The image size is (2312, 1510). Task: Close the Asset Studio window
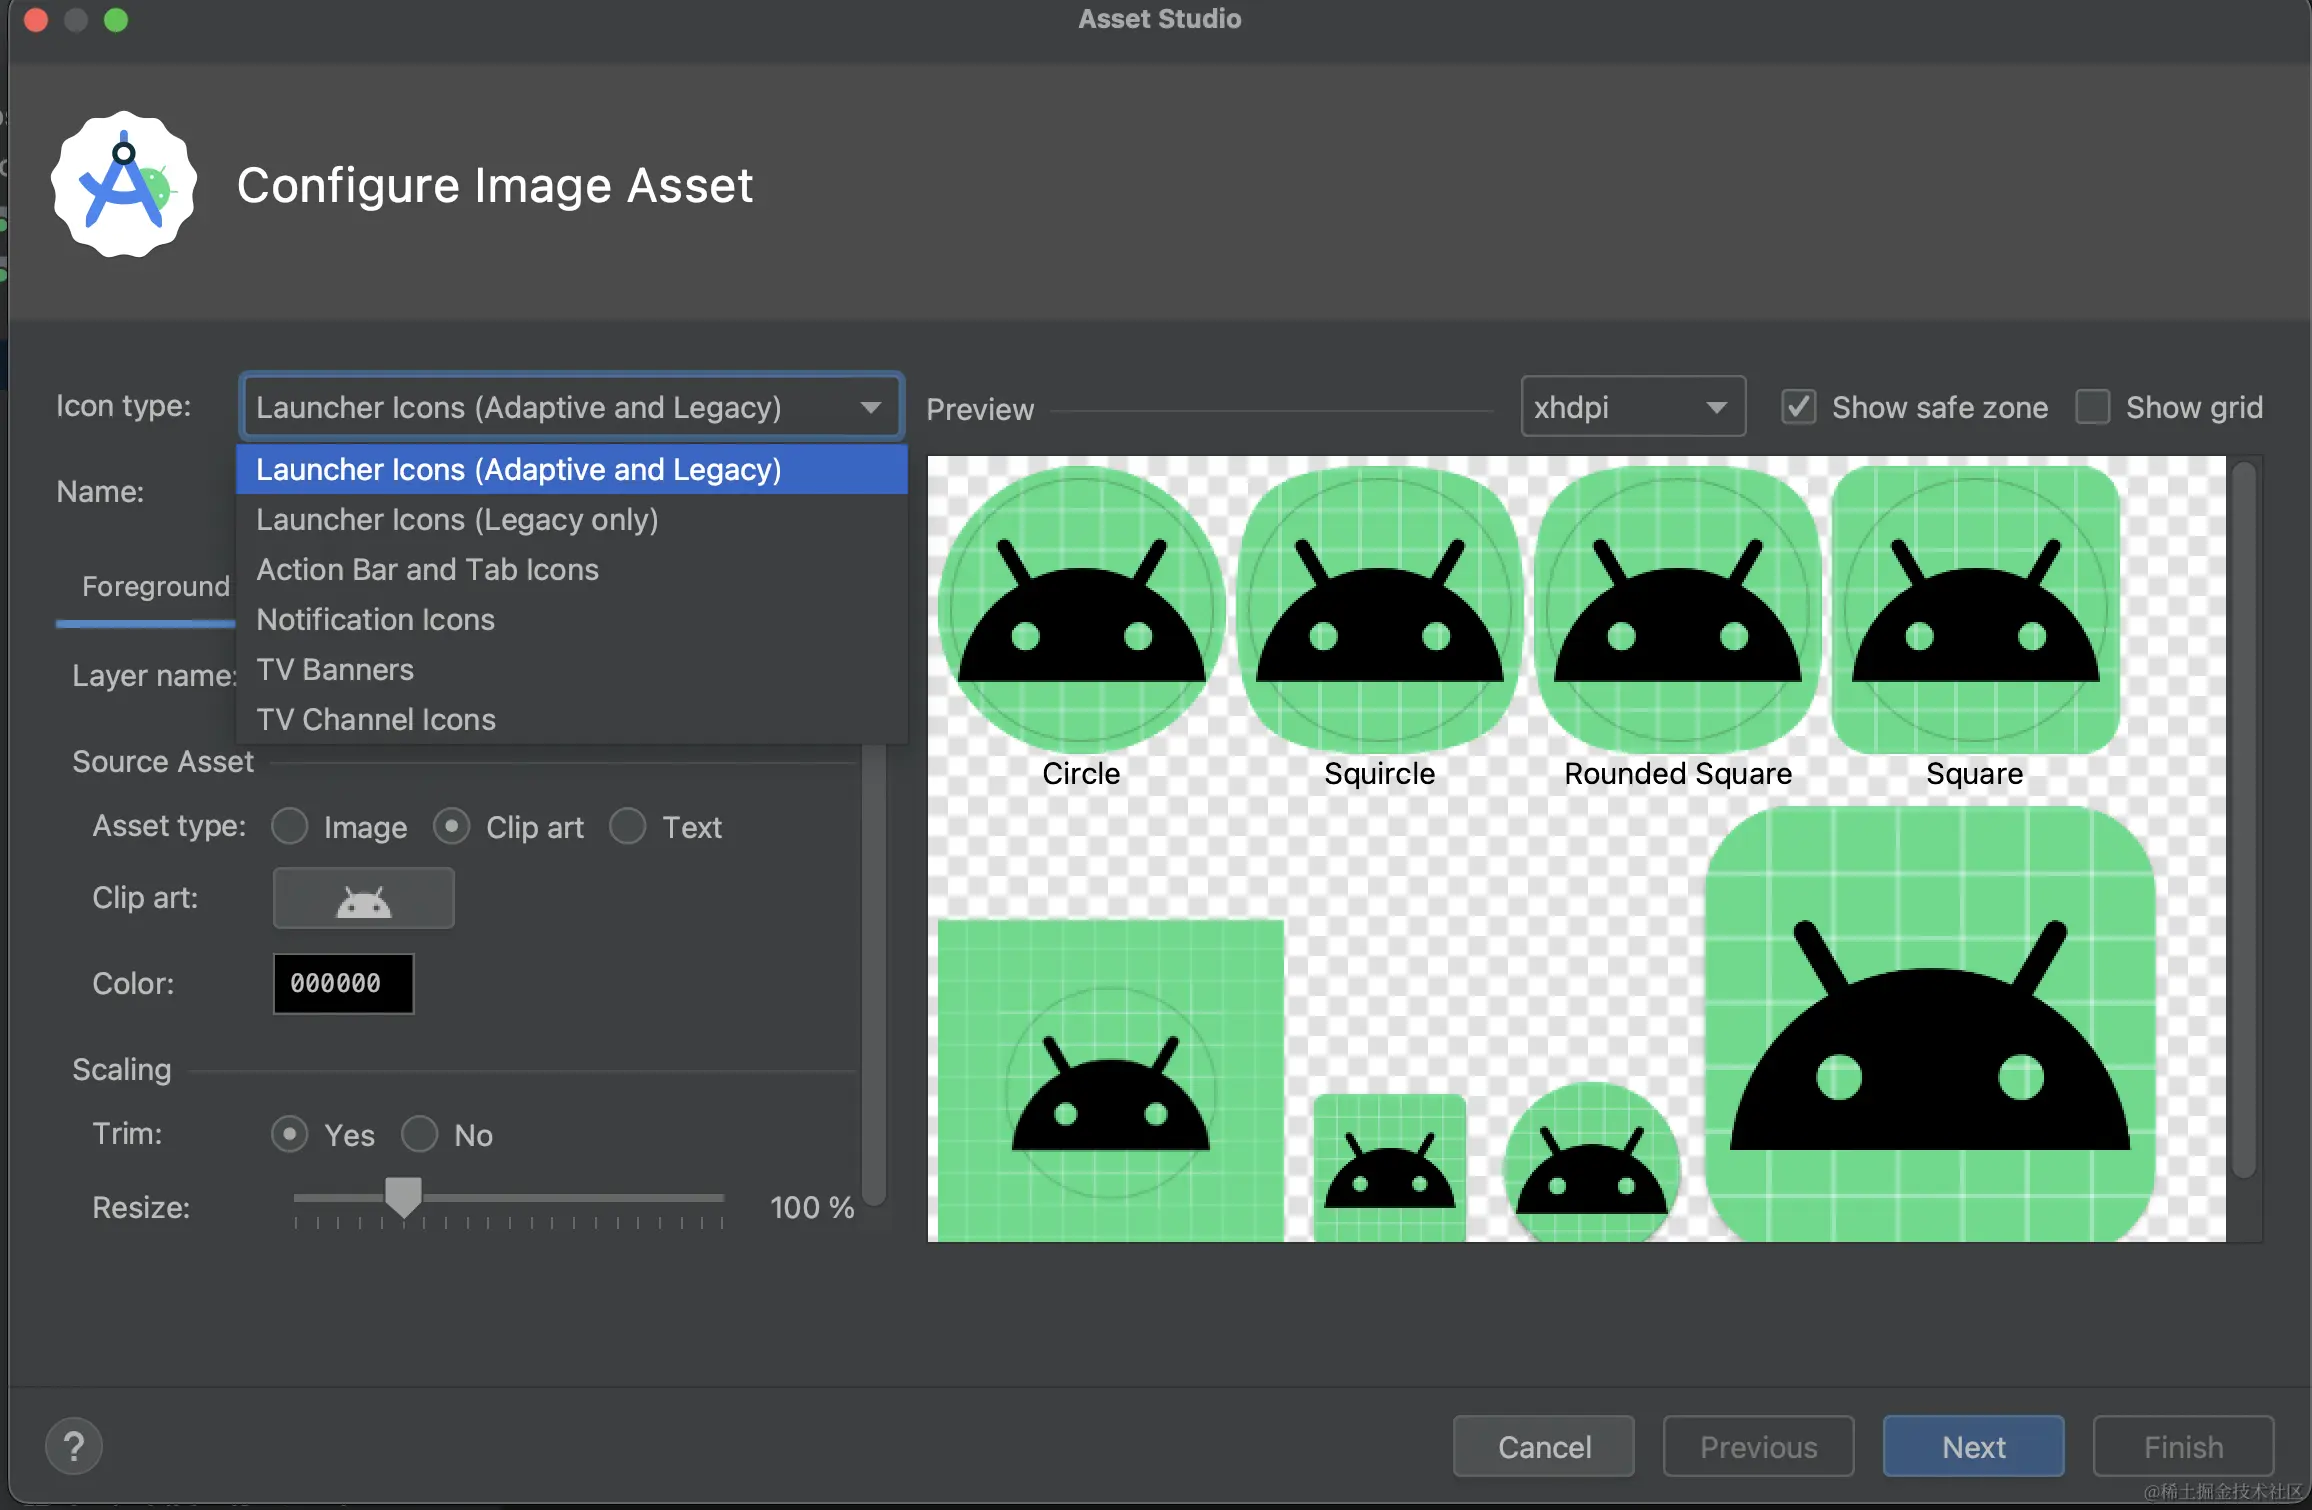pos(36,20)
